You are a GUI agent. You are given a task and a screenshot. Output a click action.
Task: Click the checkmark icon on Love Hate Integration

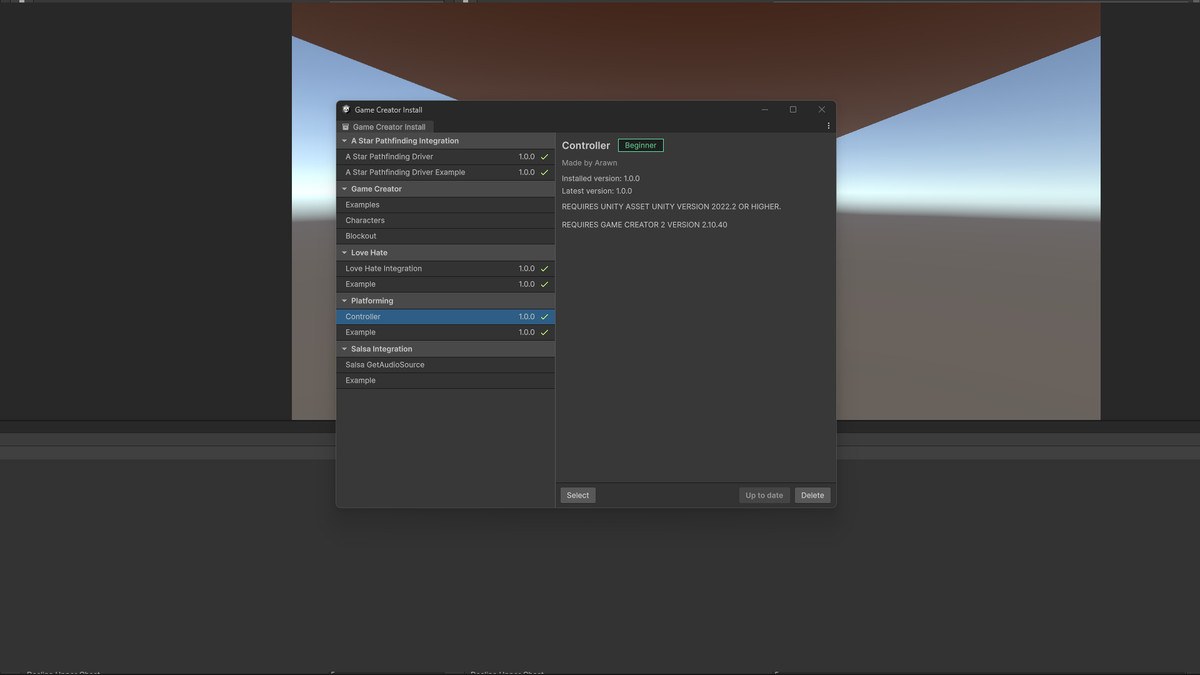pos(545,269)
